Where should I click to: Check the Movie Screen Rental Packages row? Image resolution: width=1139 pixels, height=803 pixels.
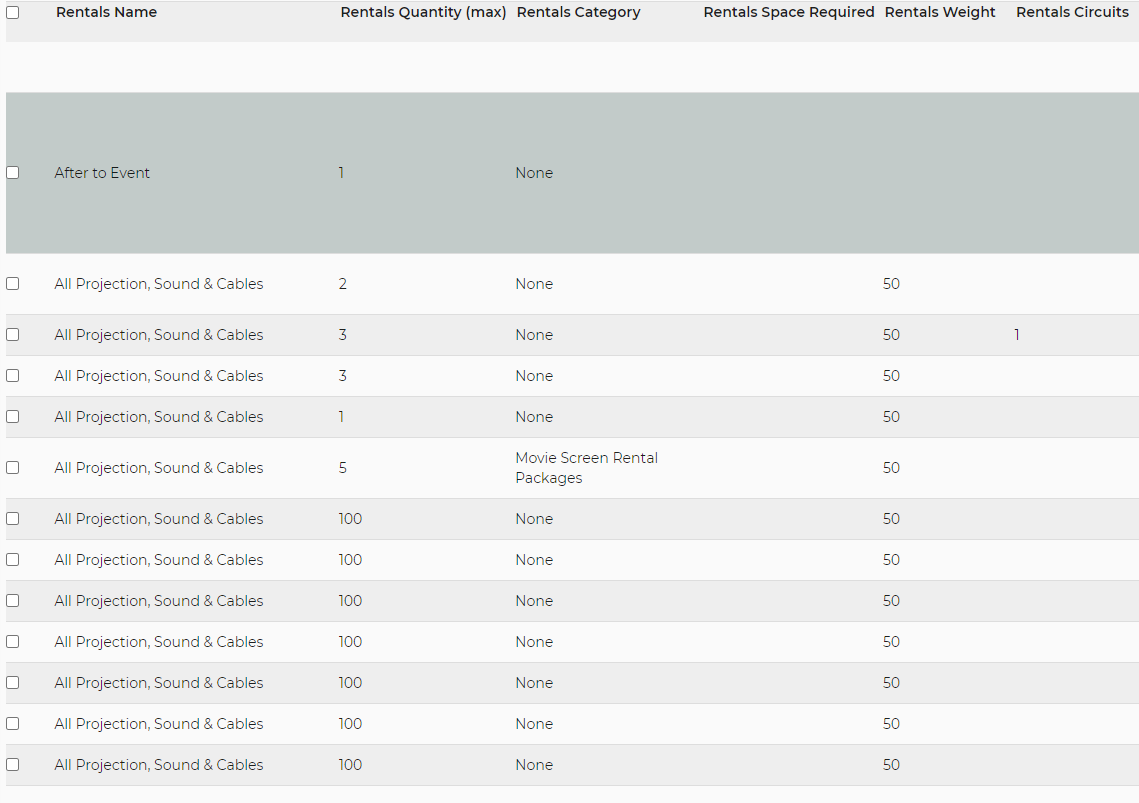12,468
